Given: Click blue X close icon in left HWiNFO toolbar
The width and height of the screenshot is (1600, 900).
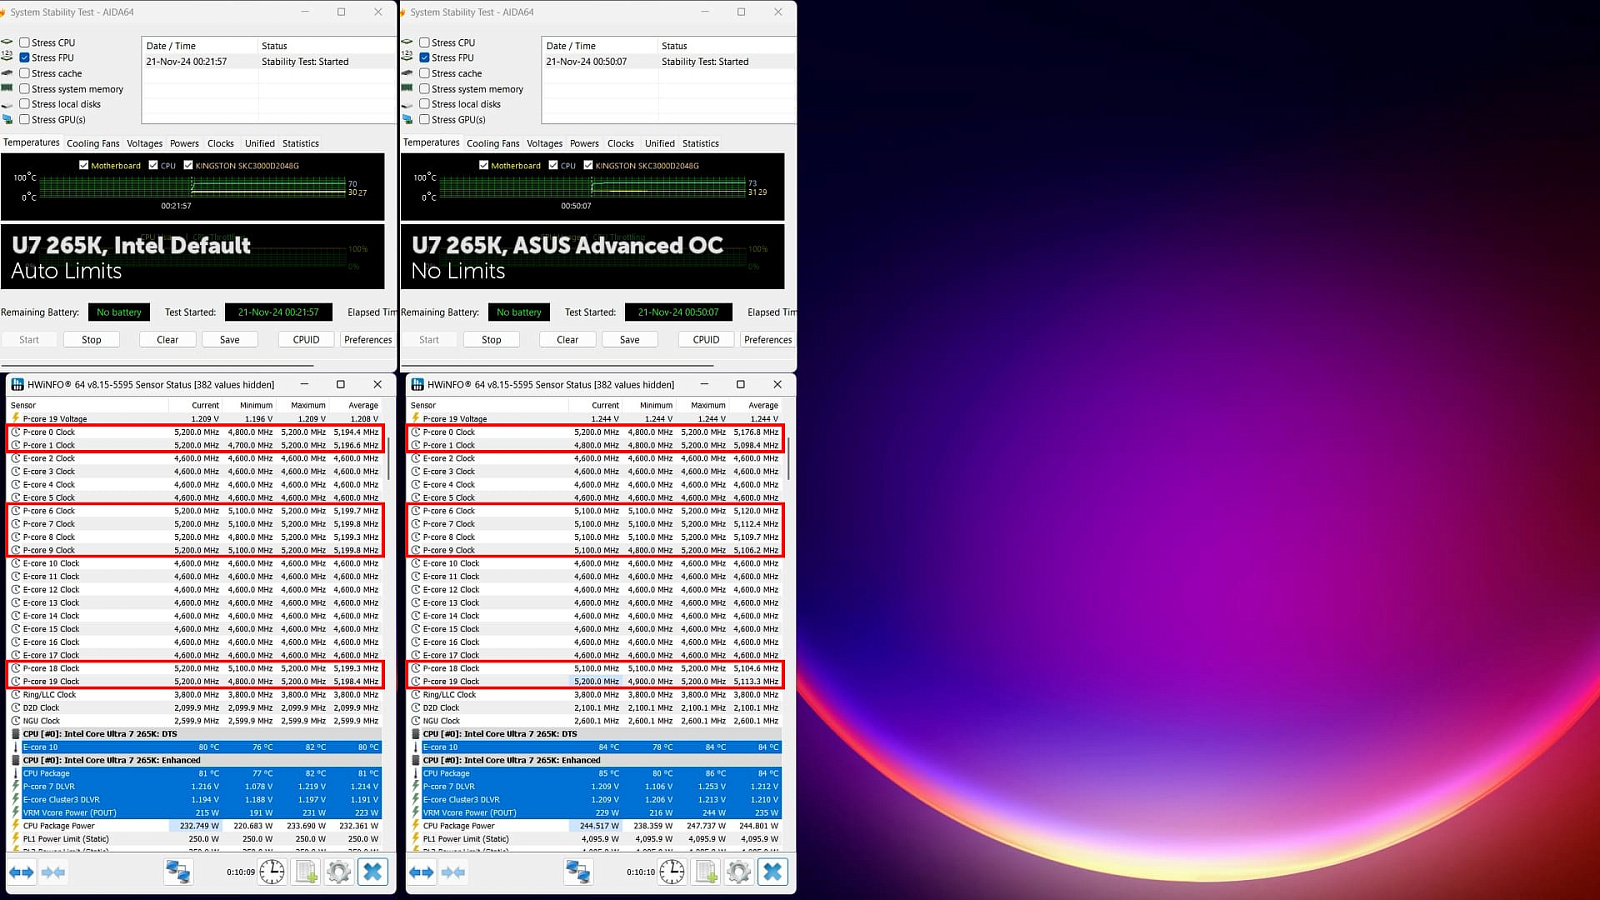Looking at the screenshot, I should [x=373, y=872].
